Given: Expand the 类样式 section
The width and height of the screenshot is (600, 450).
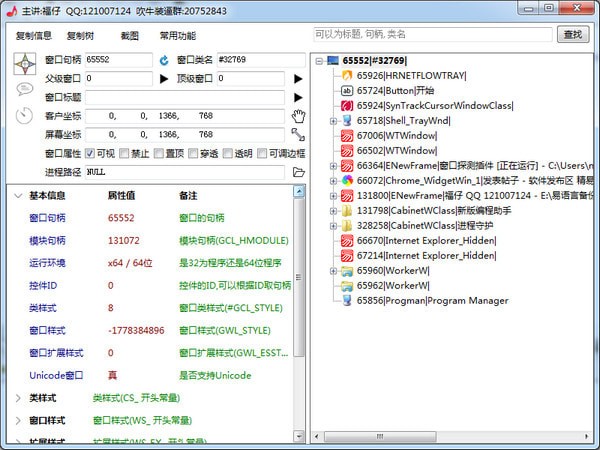Looking at the screenshot, I should tap(18, 398).
